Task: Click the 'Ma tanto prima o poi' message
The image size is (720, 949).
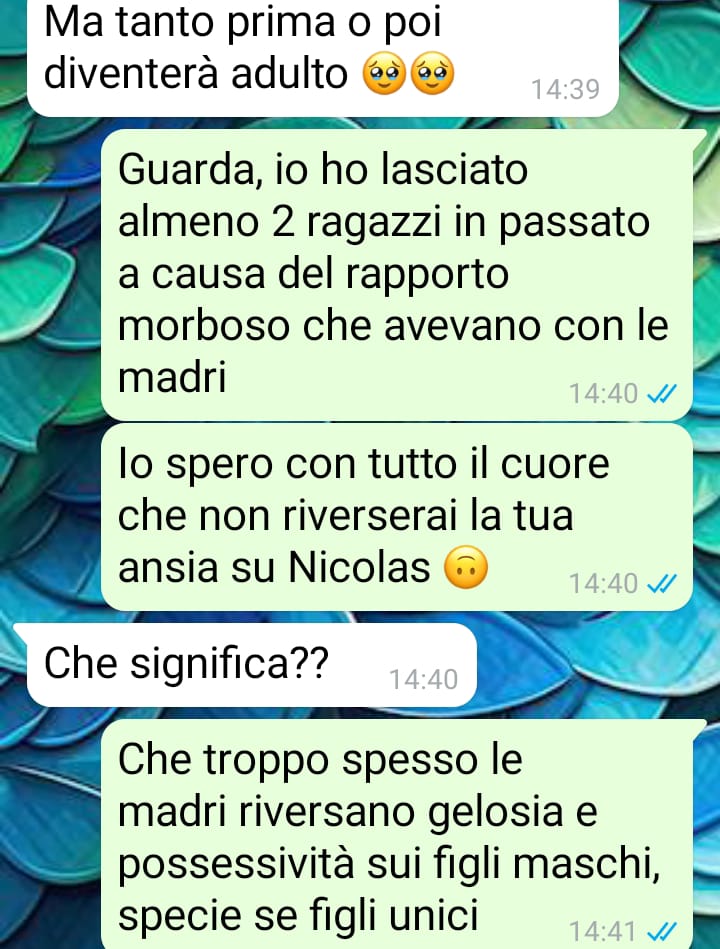Action: 323,56
